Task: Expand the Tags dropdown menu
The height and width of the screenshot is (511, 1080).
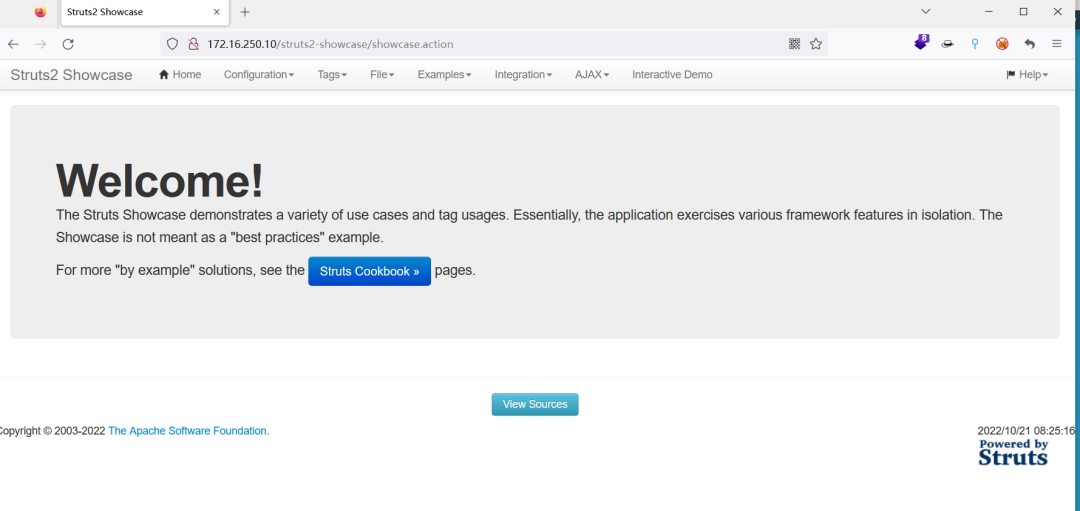Action: coord(332,74)
